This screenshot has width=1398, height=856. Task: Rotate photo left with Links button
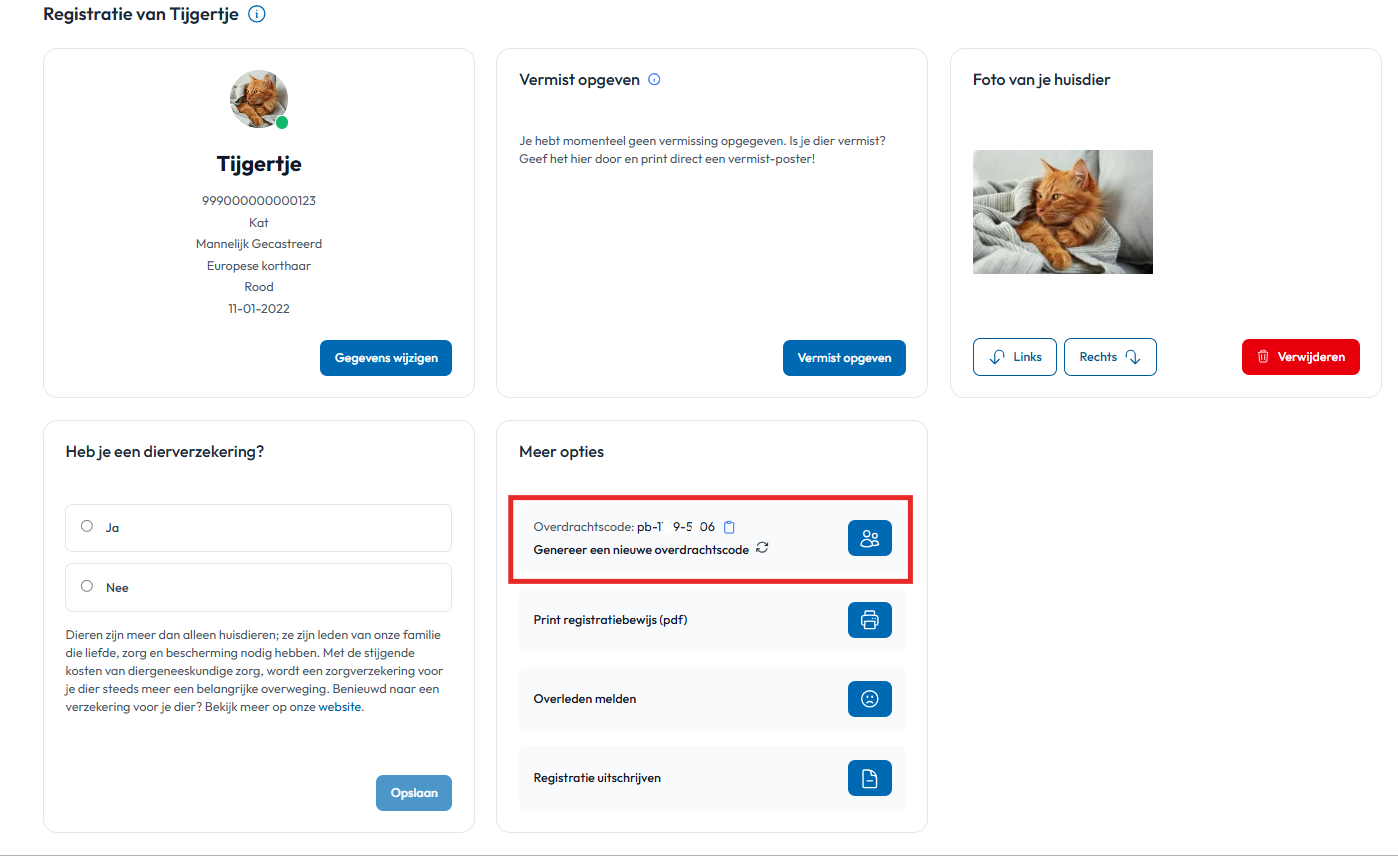[x=1015, y=357]
